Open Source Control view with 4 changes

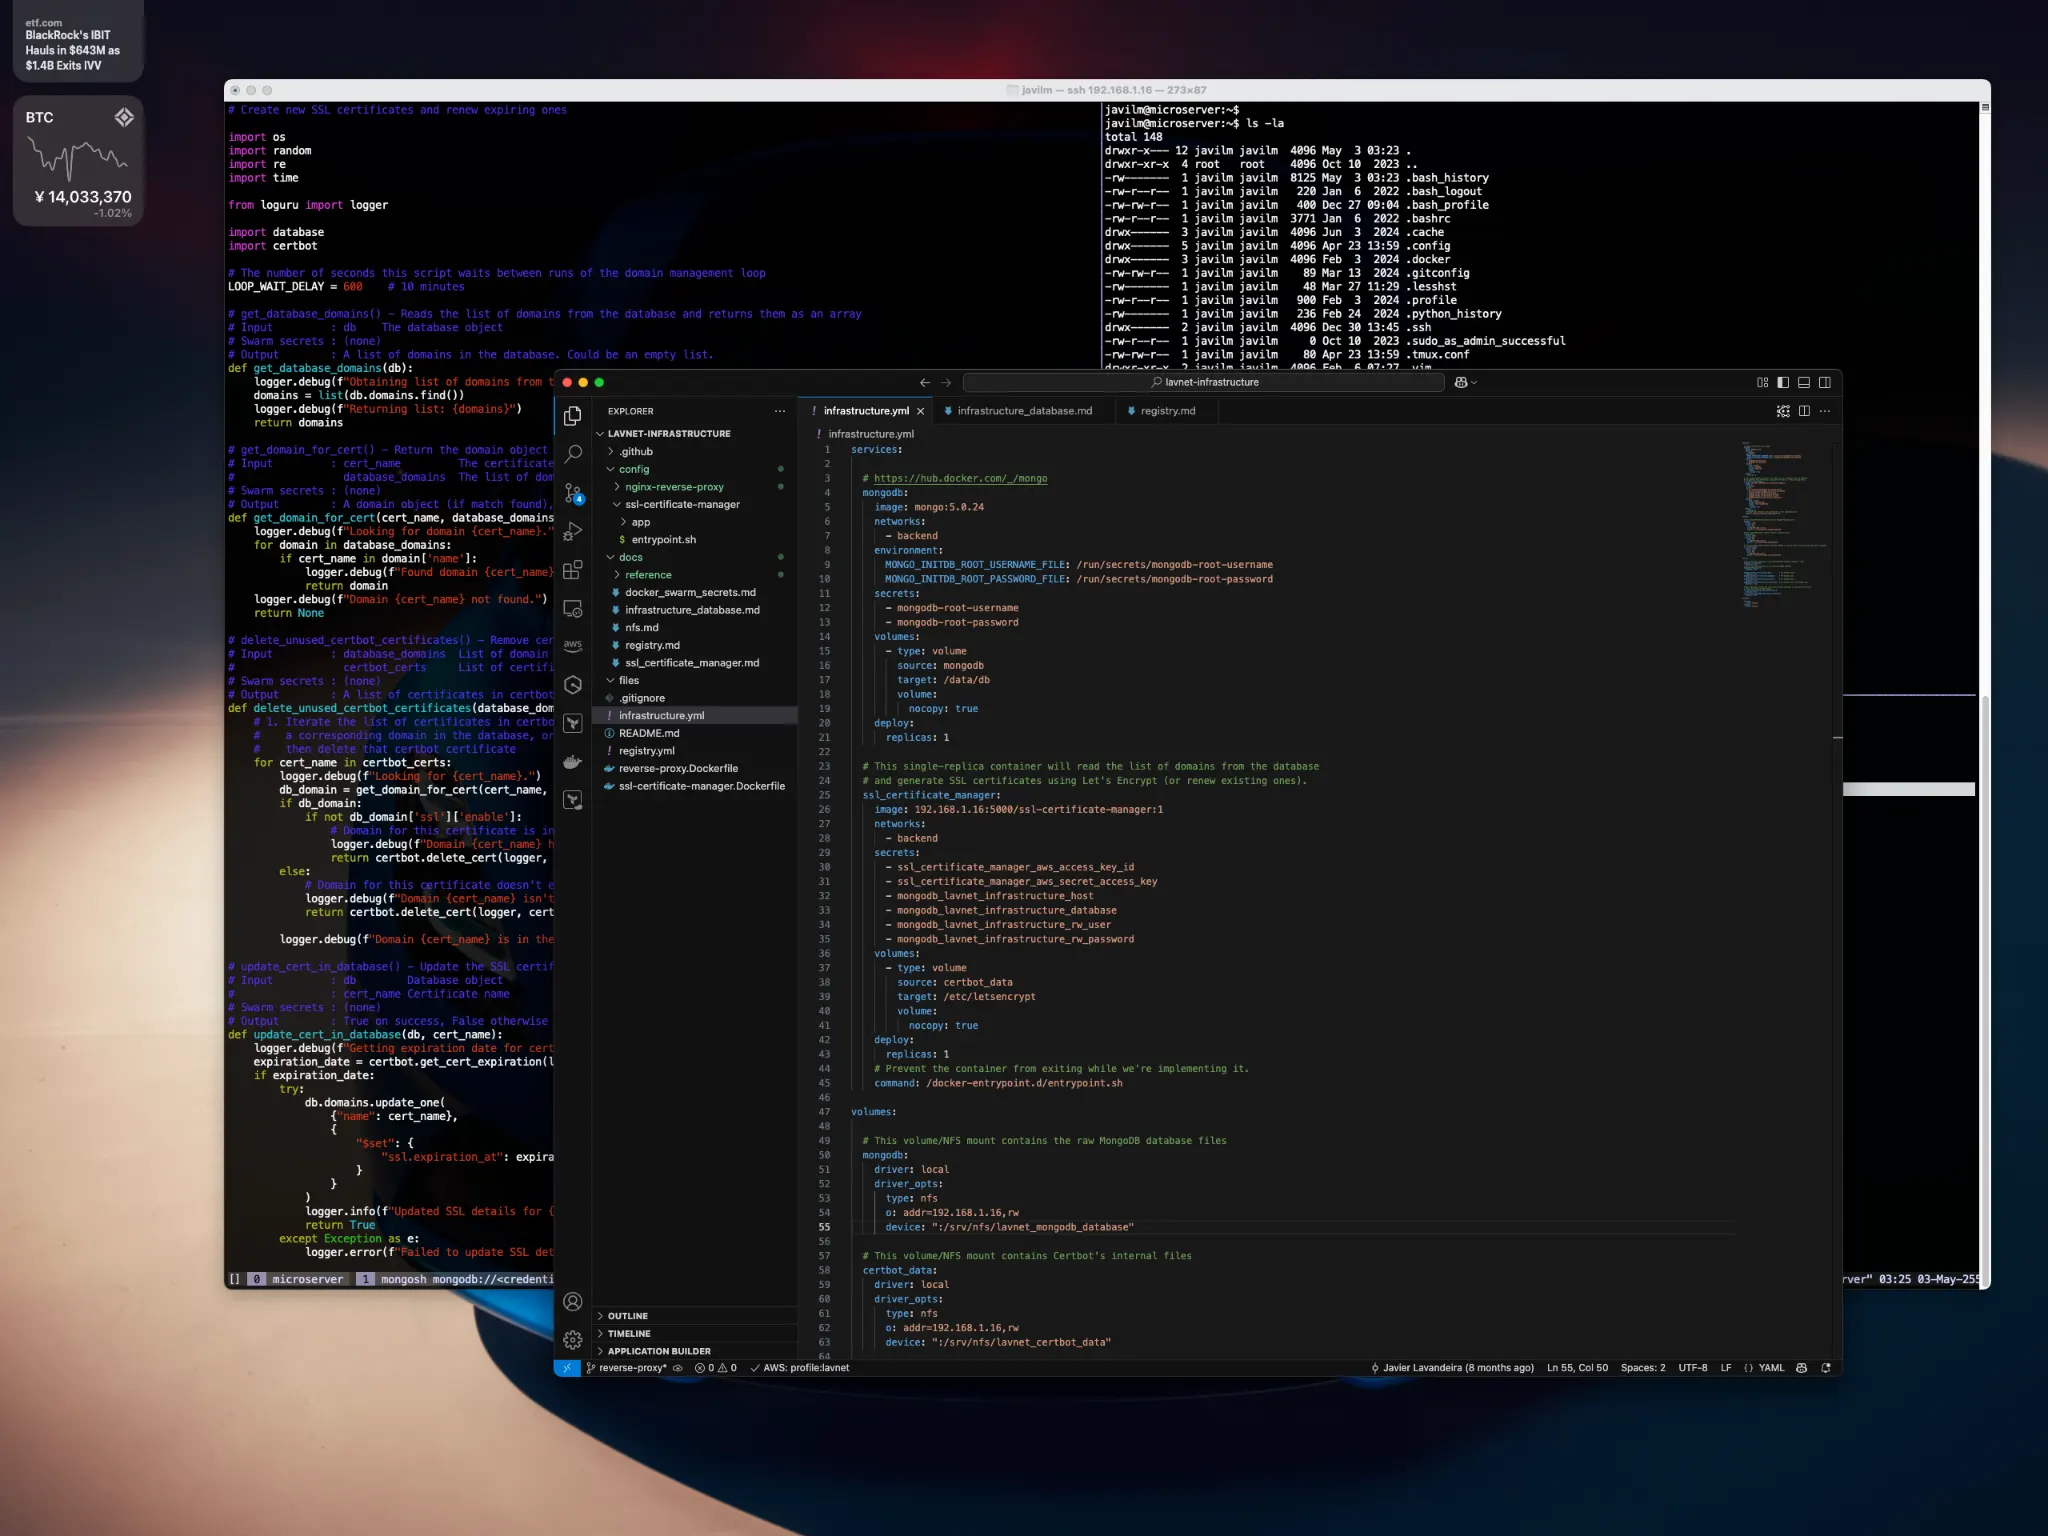tap(573, 493)
